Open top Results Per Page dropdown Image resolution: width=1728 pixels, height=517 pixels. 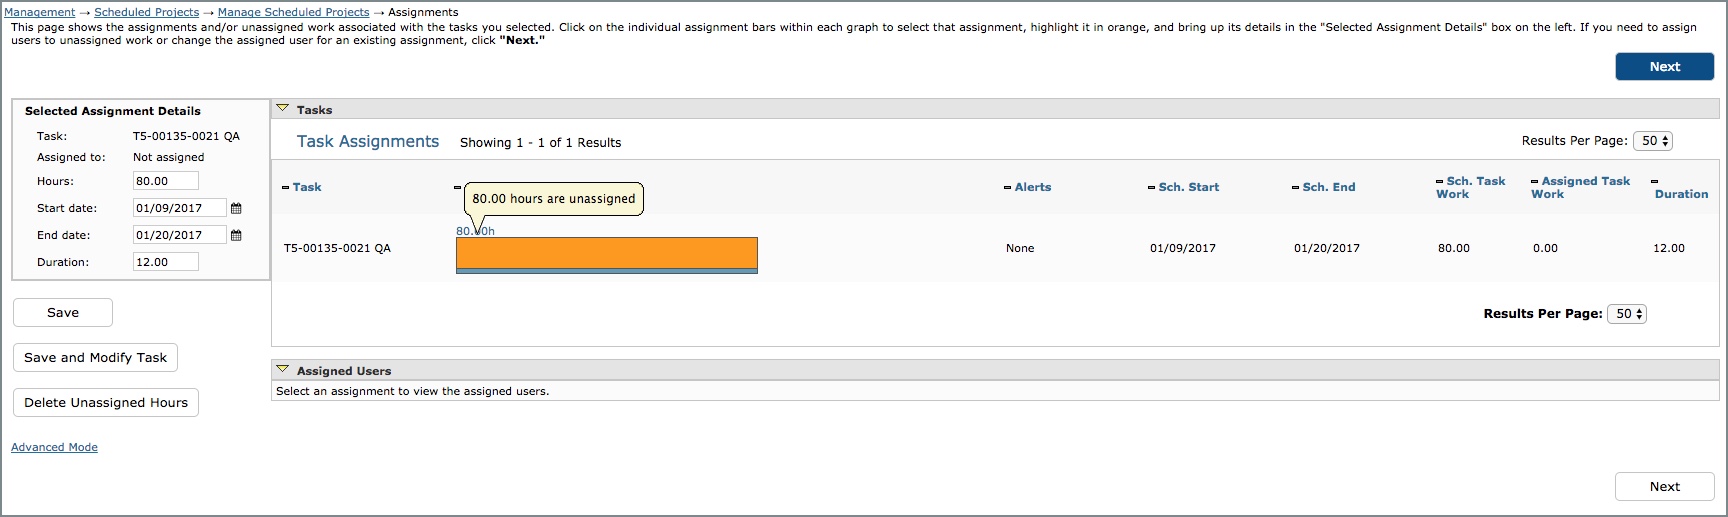(x=1652, y=141)
